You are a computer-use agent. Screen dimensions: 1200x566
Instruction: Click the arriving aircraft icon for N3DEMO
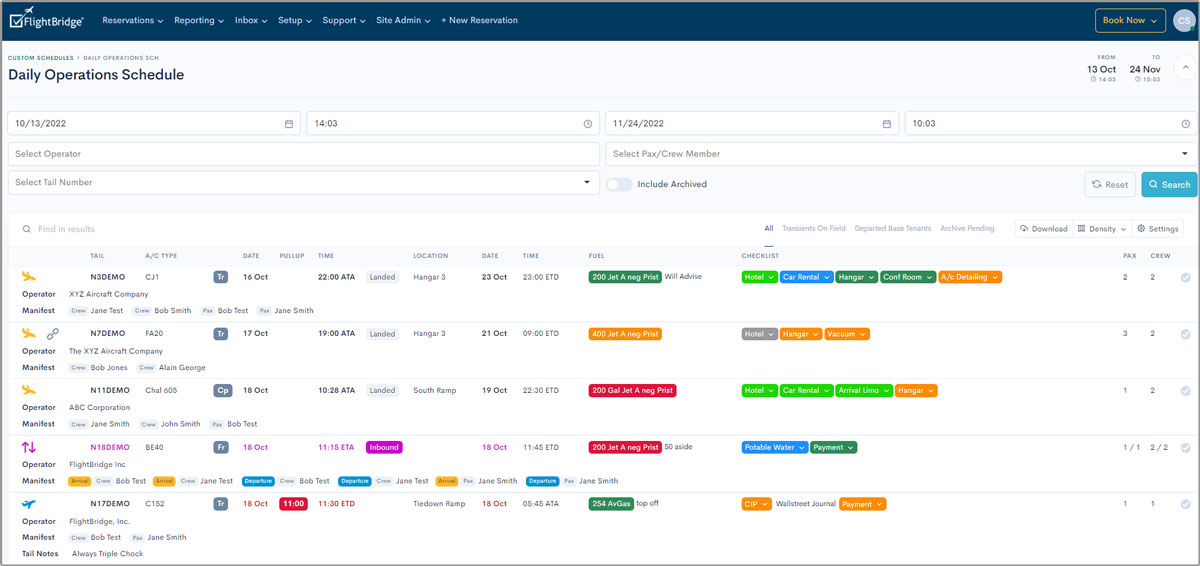point(28,277)
